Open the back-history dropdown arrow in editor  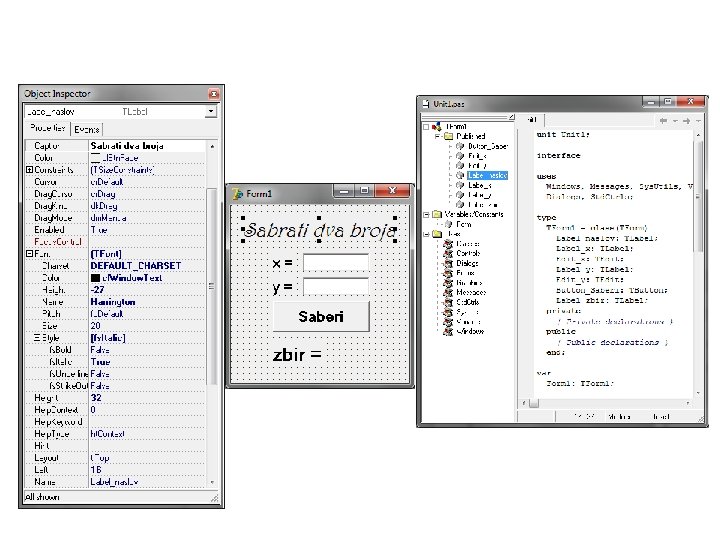point(675,121)
